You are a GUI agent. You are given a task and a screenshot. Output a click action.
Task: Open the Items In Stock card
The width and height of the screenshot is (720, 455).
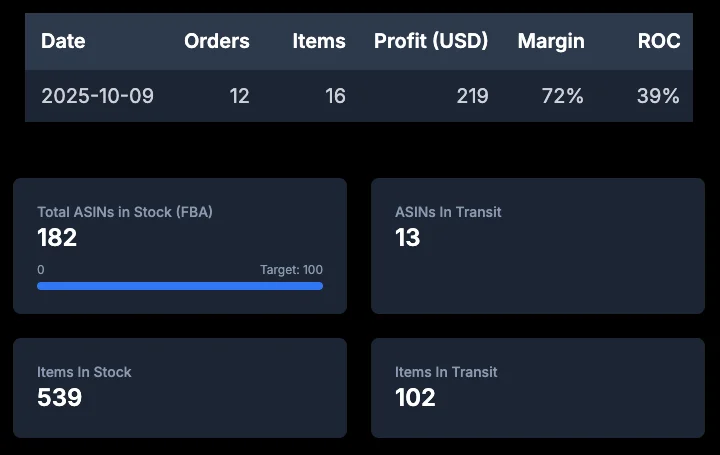(180, 387)
